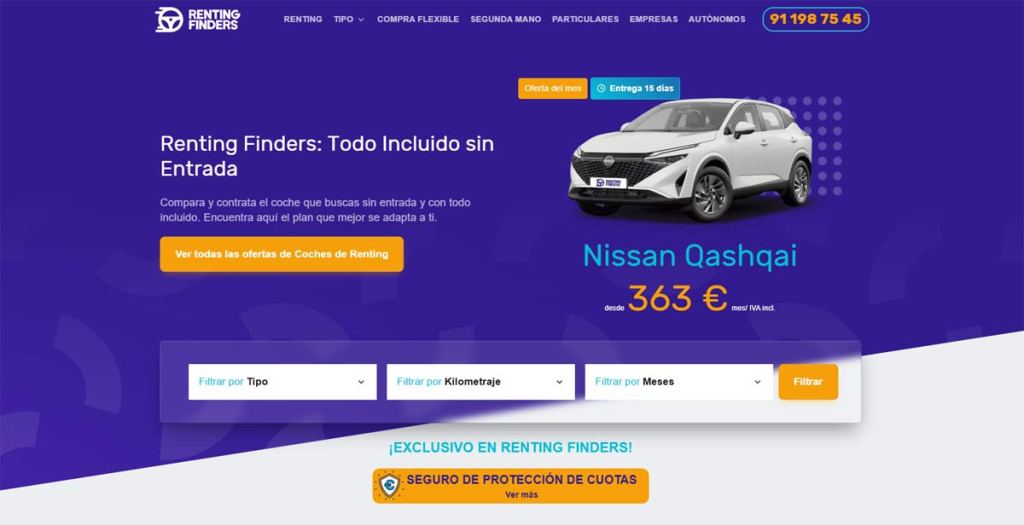1024x525 pixels.
Task: Click Ver todas las ofertas de Coches de Renting
Action: 281,254
